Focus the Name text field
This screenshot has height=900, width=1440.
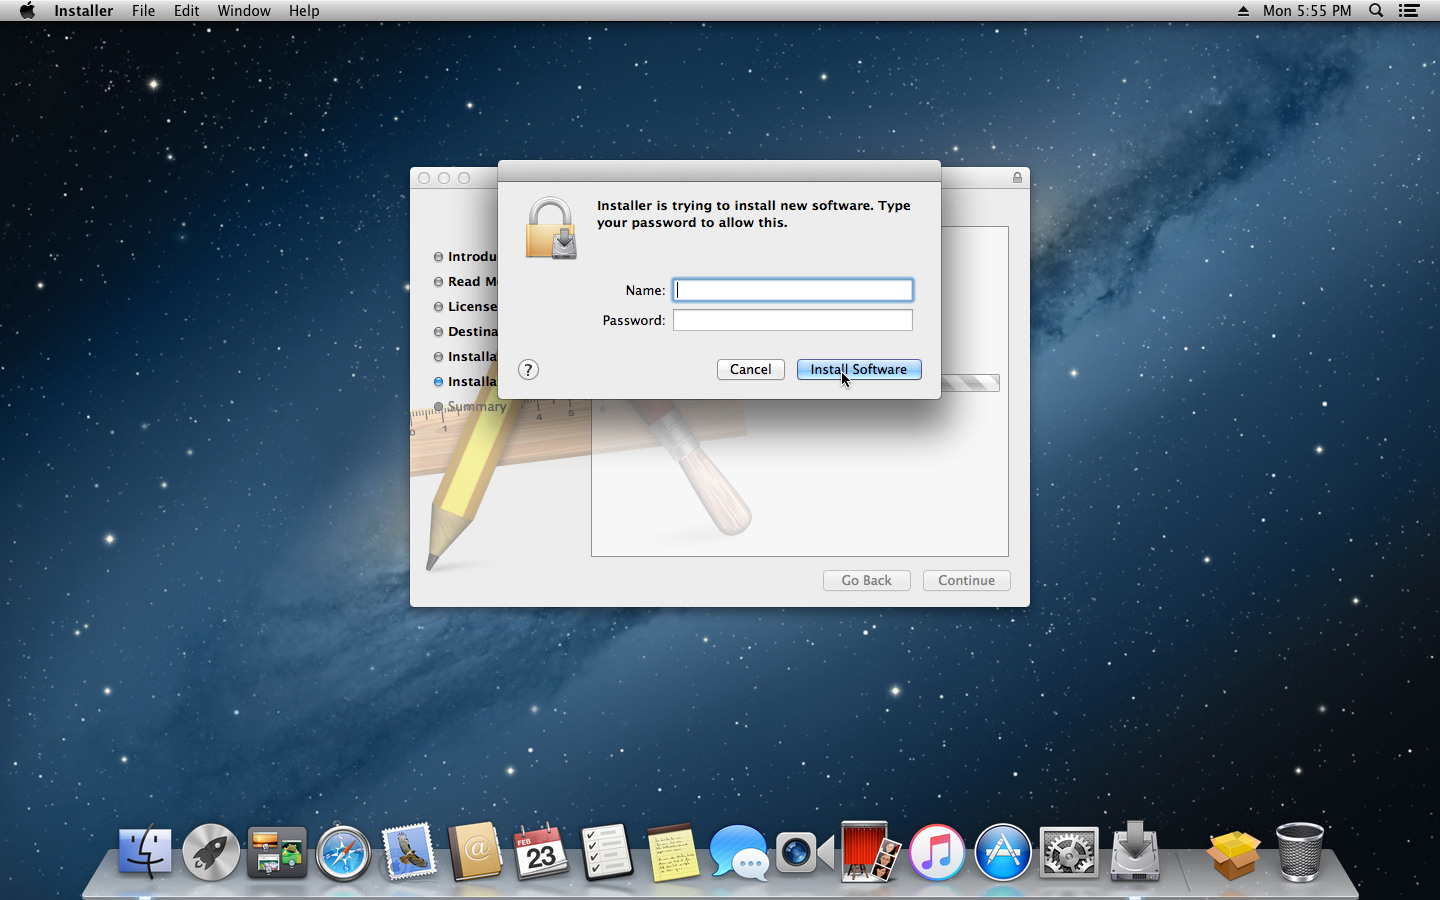tap(792, 290)
